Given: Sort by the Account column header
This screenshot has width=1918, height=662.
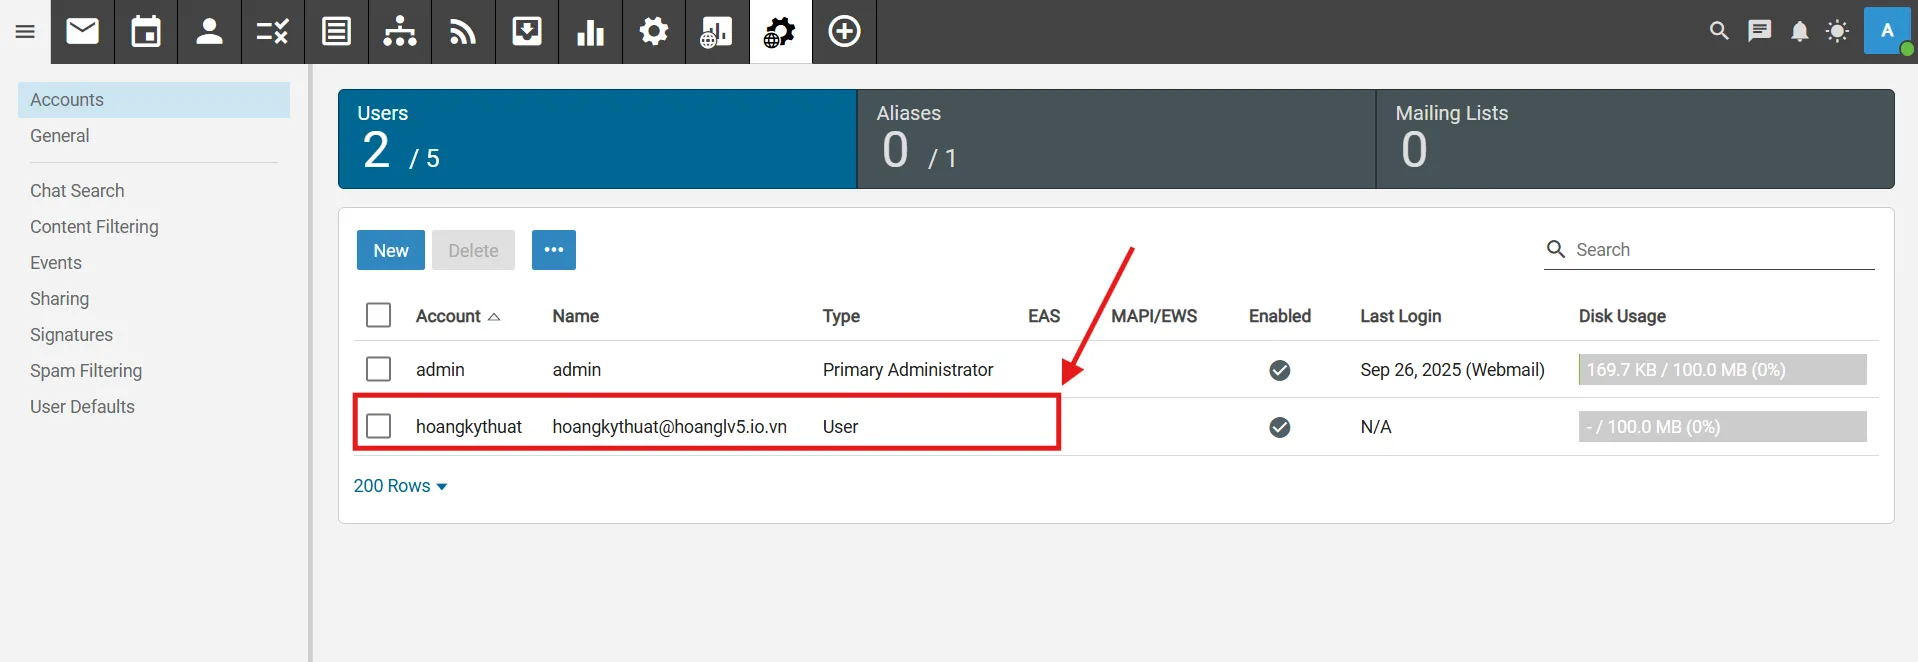Looking at the screenshot, I should [x=449, y=316].
